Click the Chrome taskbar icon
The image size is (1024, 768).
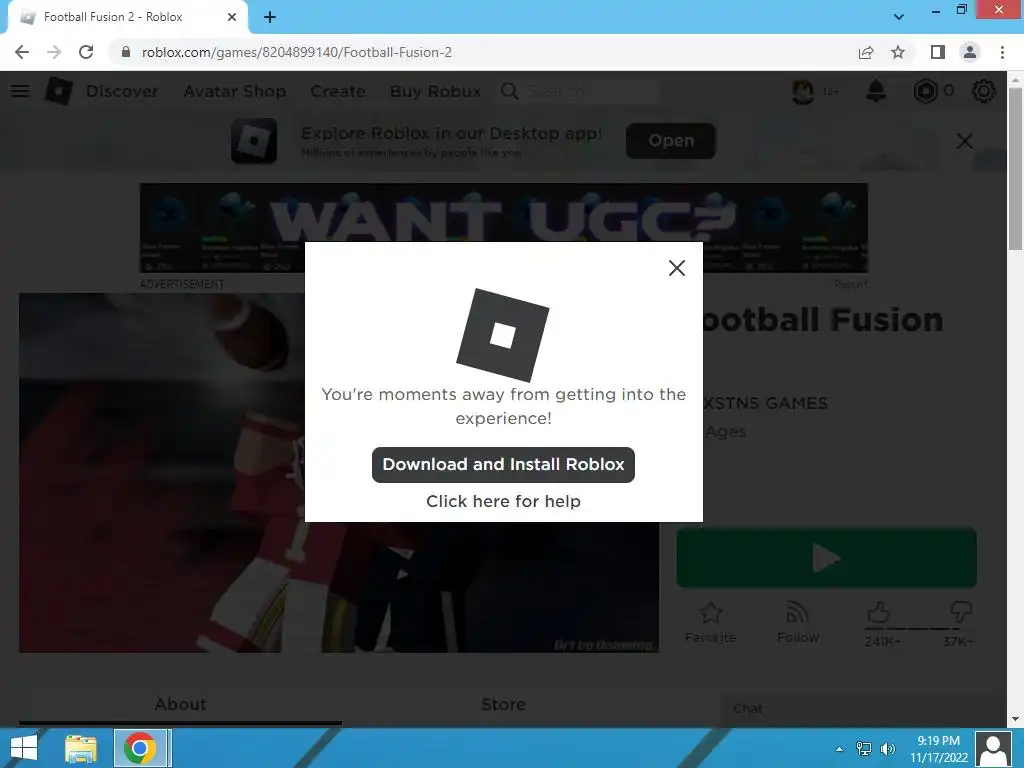tap(141, 748)
